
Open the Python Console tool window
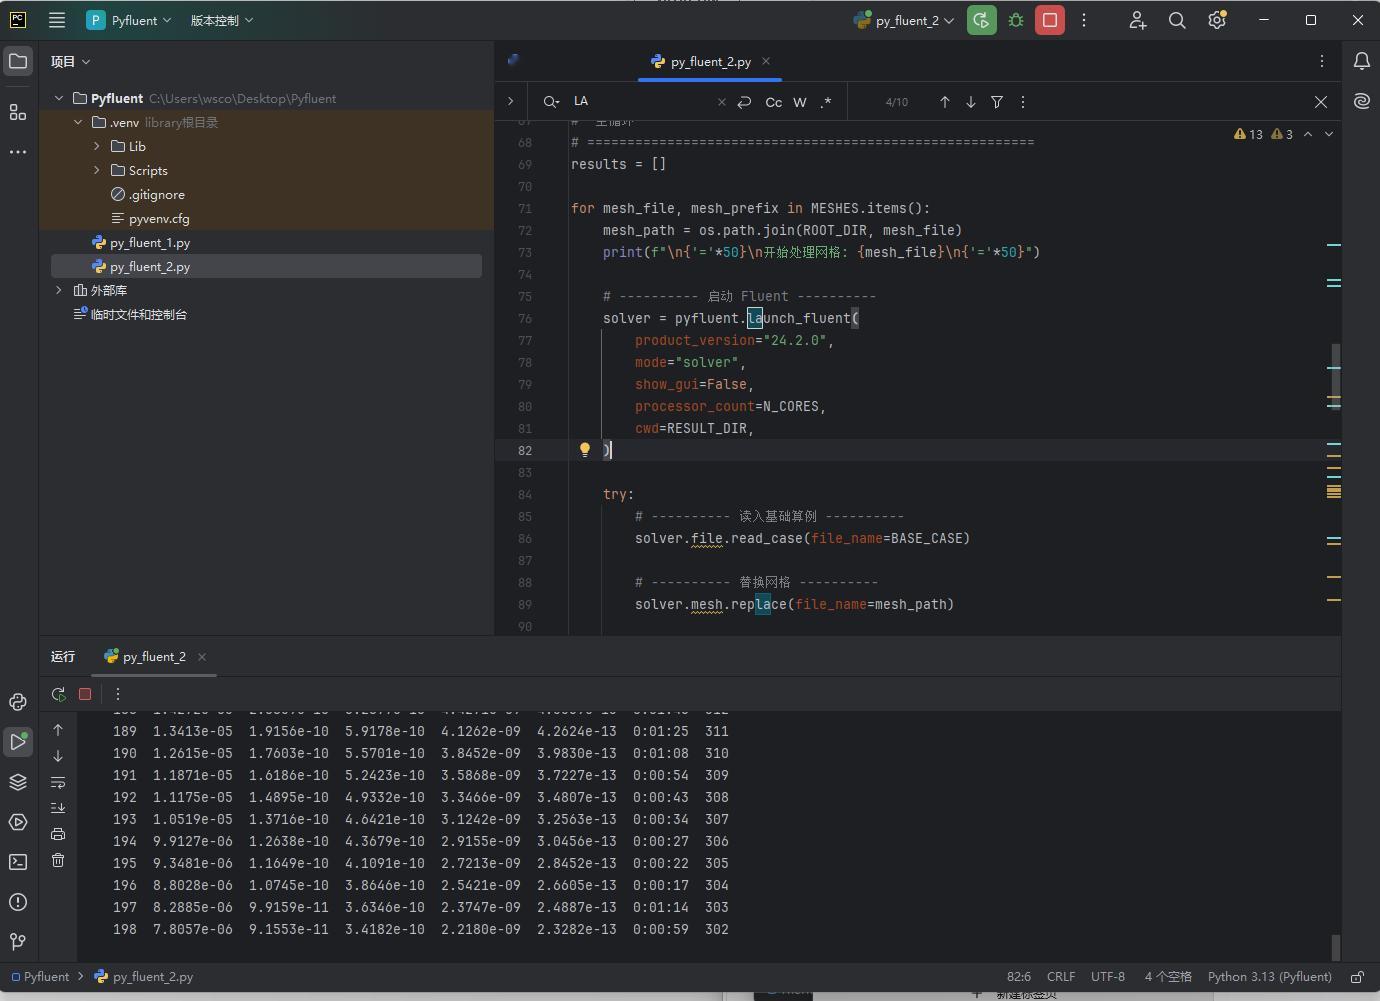coord(18,702)
